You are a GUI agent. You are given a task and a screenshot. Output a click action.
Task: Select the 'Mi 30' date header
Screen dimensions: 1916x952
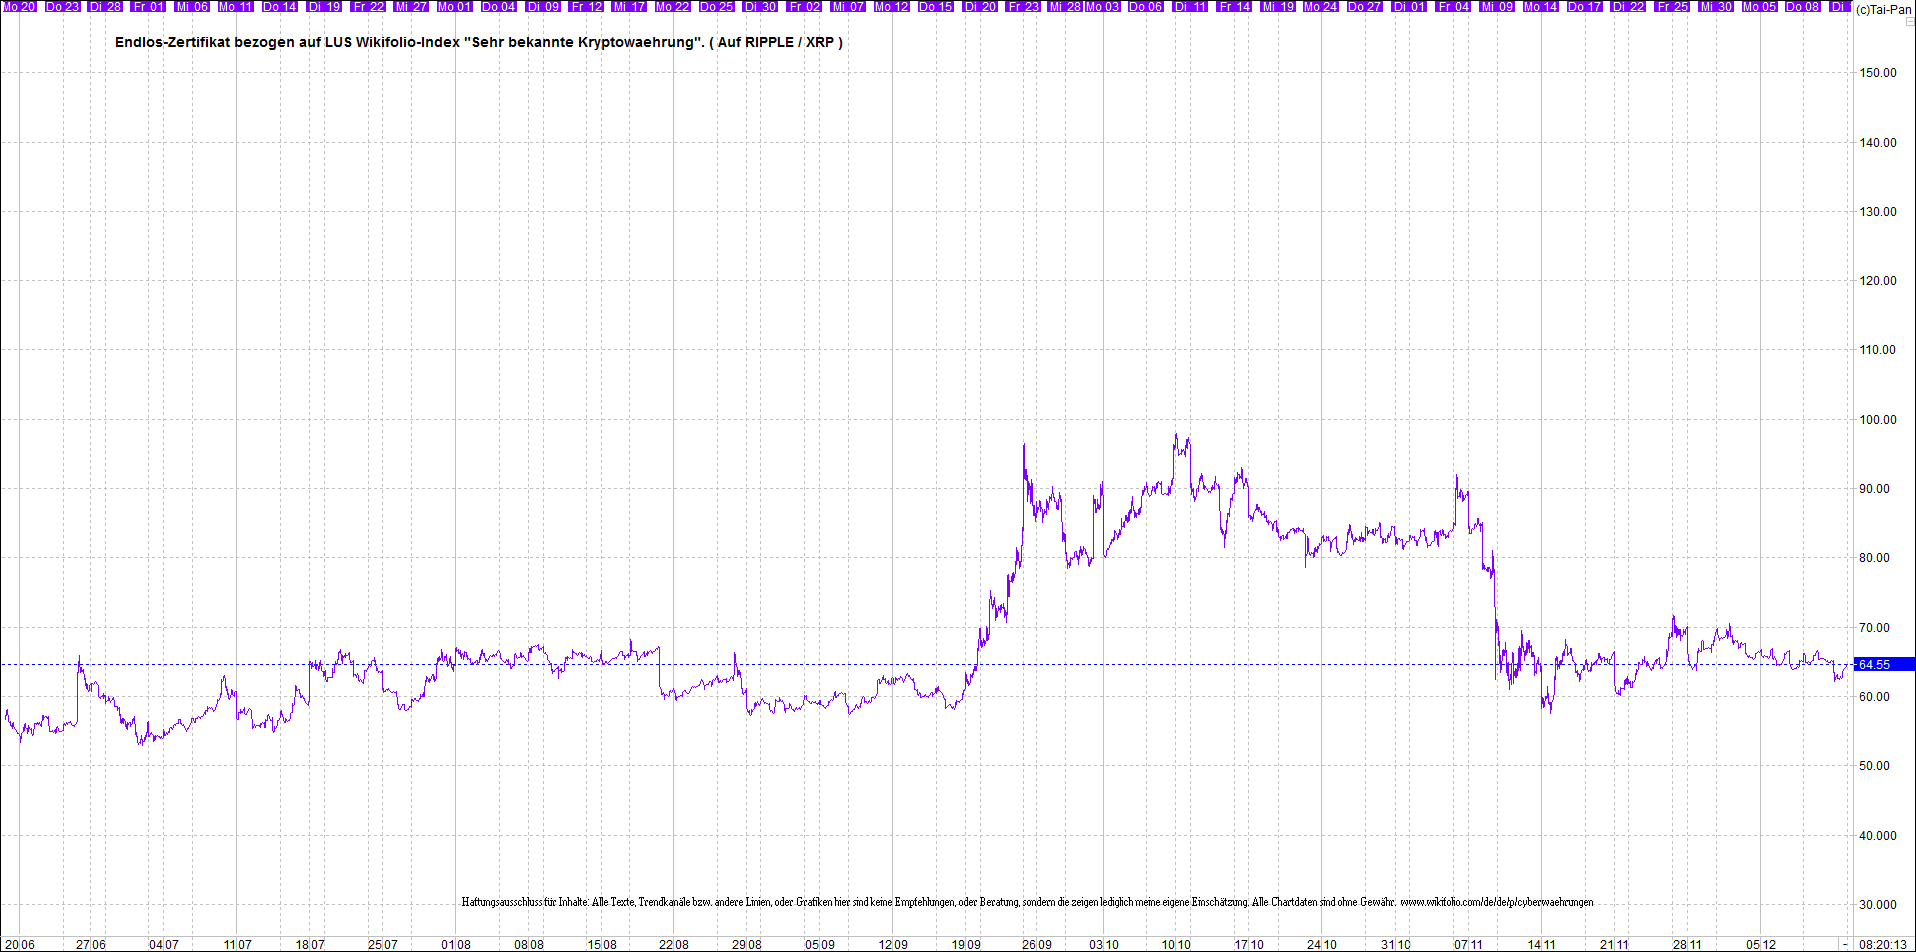[1716, 6]
